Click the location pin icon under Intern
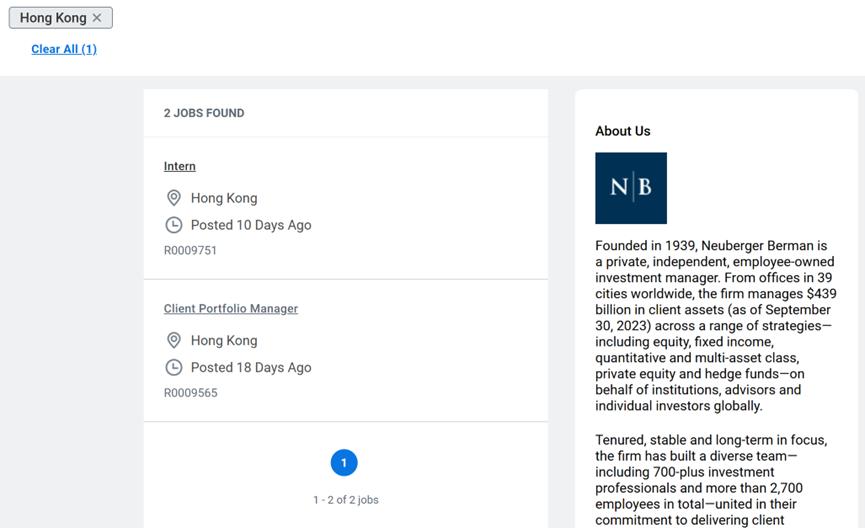The image size is (865, 528). coord(174,198)
